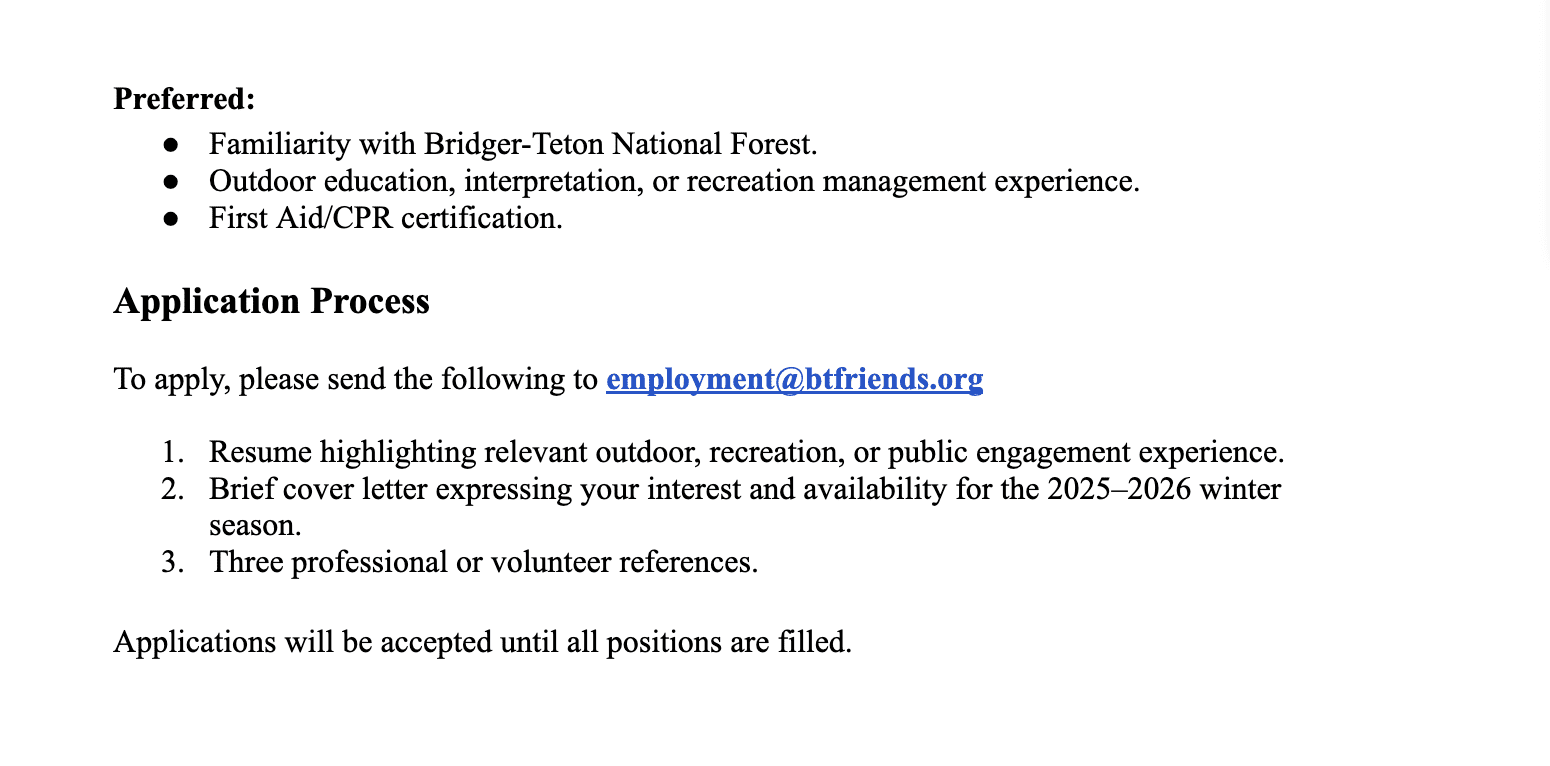Click "Applications will be accepted" closing sentence
Screen dimensions: 1550x766
click(x=482, y=642)
